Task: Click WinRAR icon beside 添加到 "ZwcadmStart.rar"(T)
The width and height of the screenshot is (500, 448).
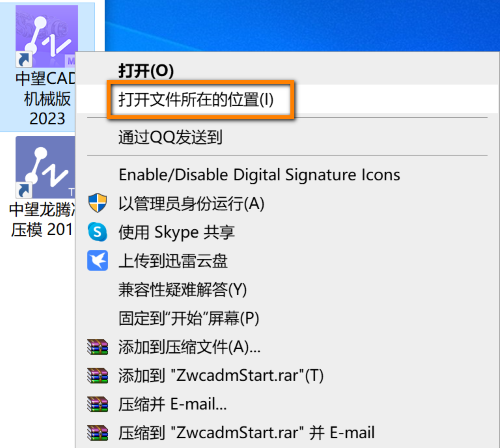Action: pyautogui.click(x=97, y=375)
